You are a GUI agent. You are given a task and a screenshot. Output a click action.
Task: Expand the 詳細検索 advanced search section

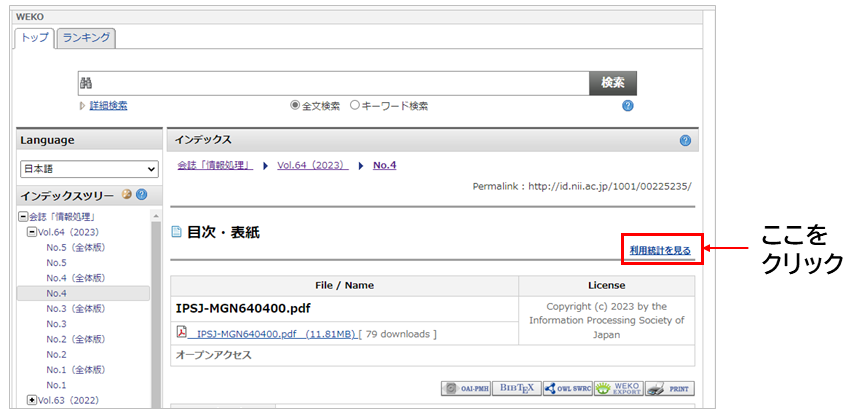pos(108,106)
